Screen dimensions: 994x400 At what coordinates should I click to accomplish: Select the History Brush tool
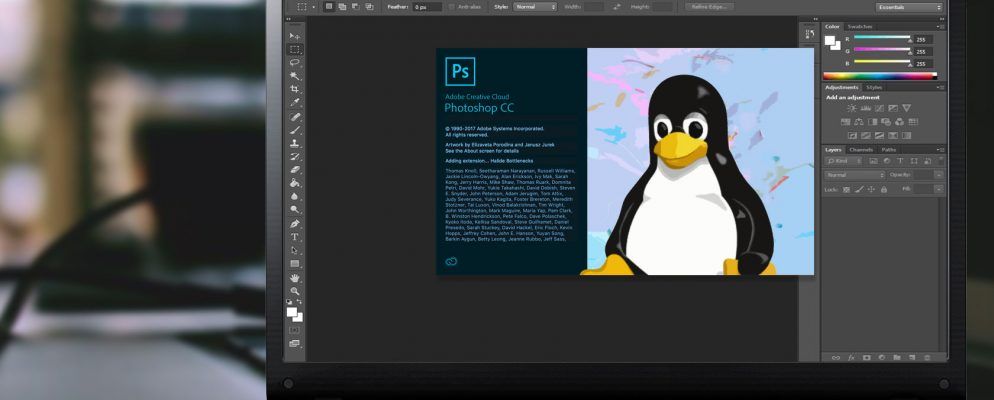(295, 157)
